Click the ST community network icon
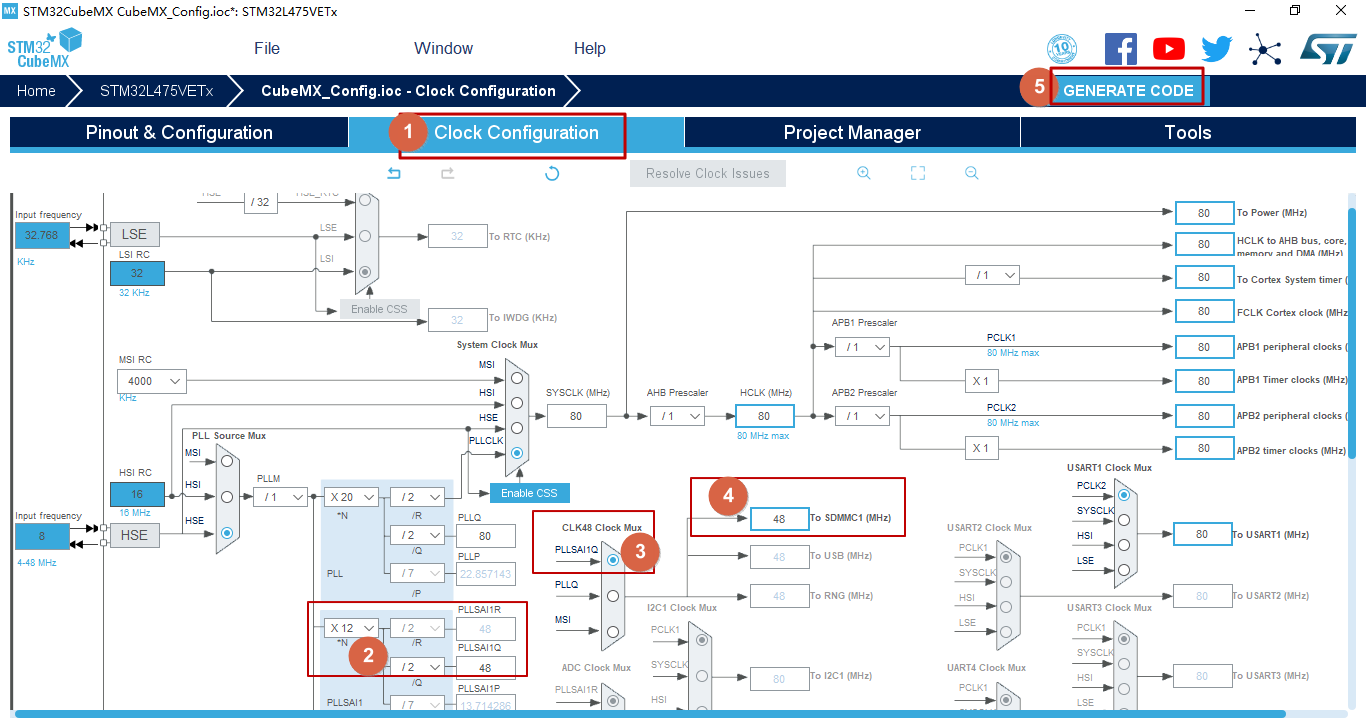Viewport: 1366px width, 728px height. coord(1266,48)
